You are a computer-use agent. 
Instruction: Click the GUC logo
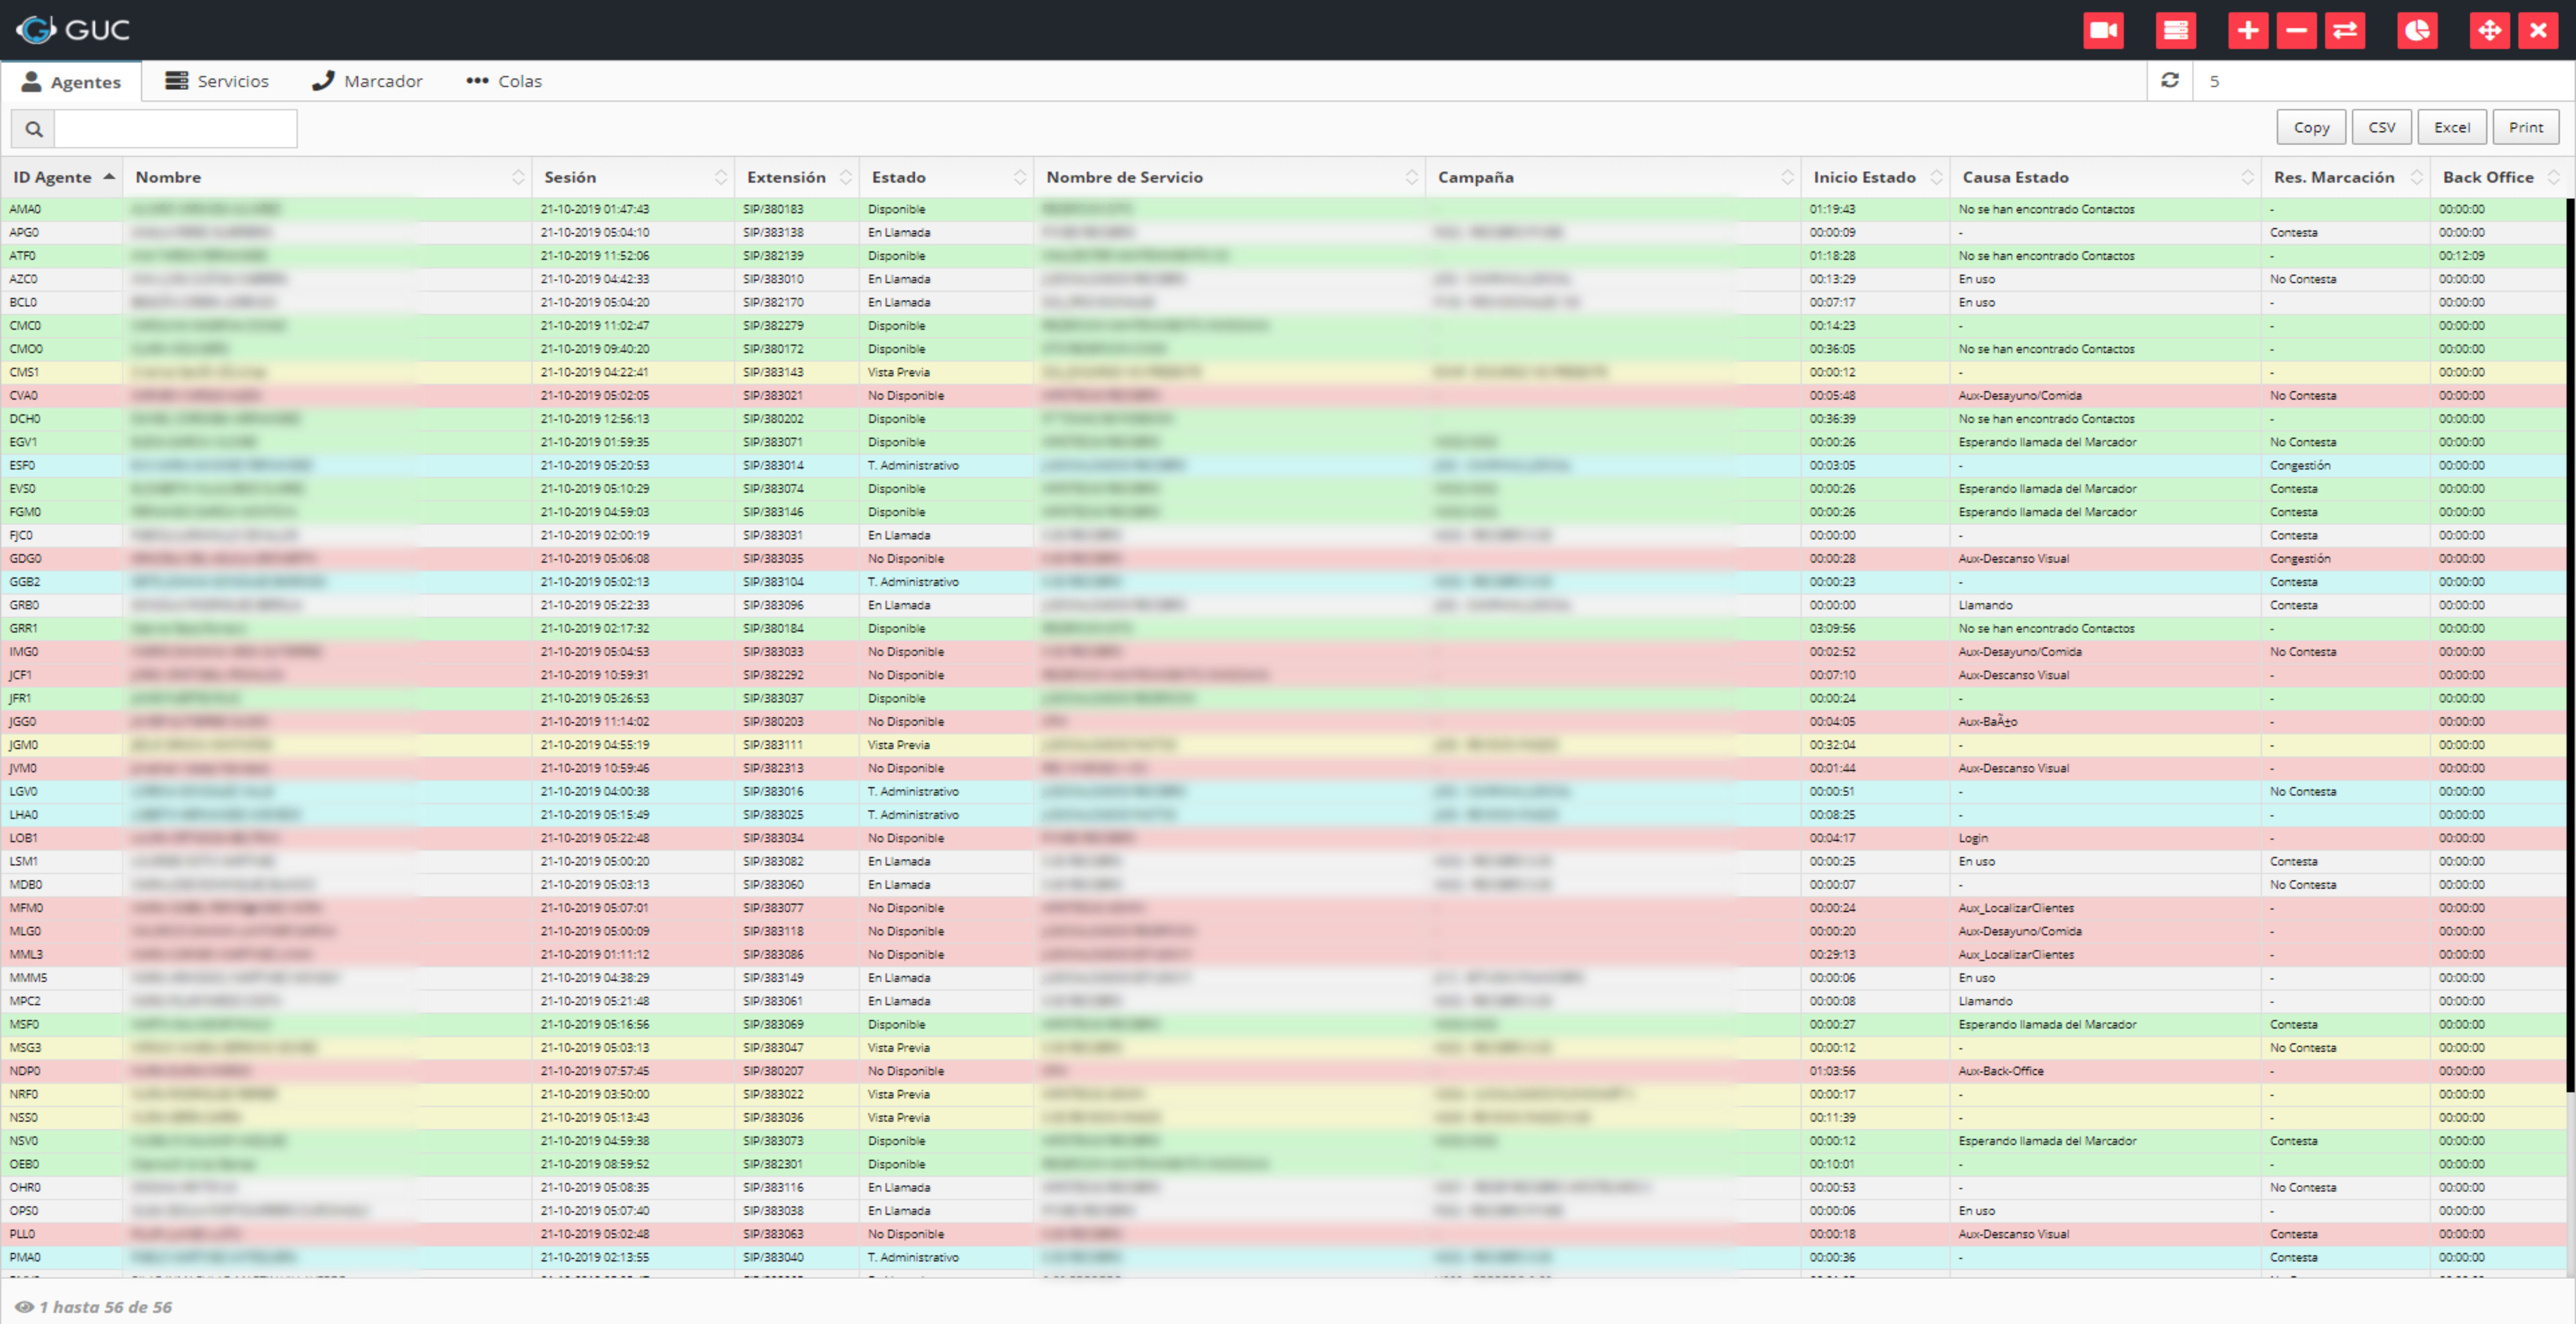tap(73, 30)
